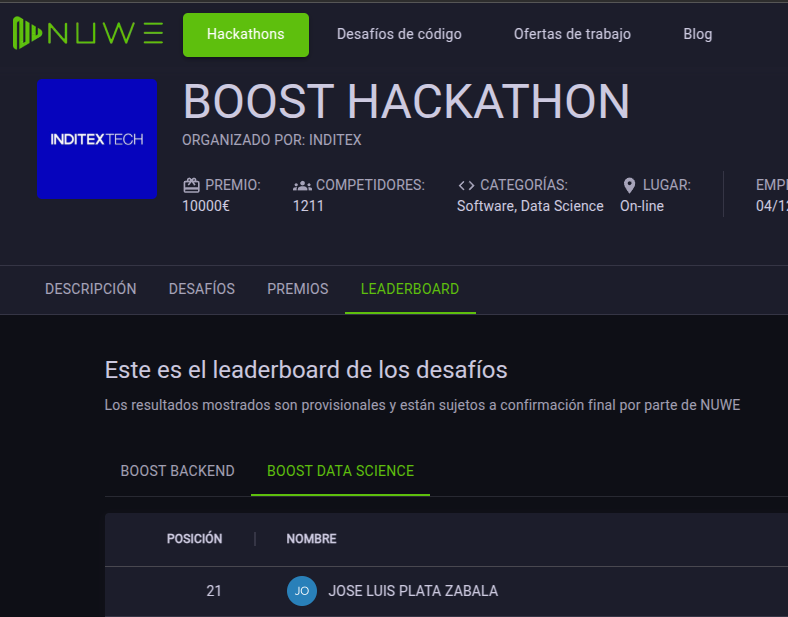Click the NUWE logo
This screenshot has height=617, width=788.
click(x=88, y=33)
